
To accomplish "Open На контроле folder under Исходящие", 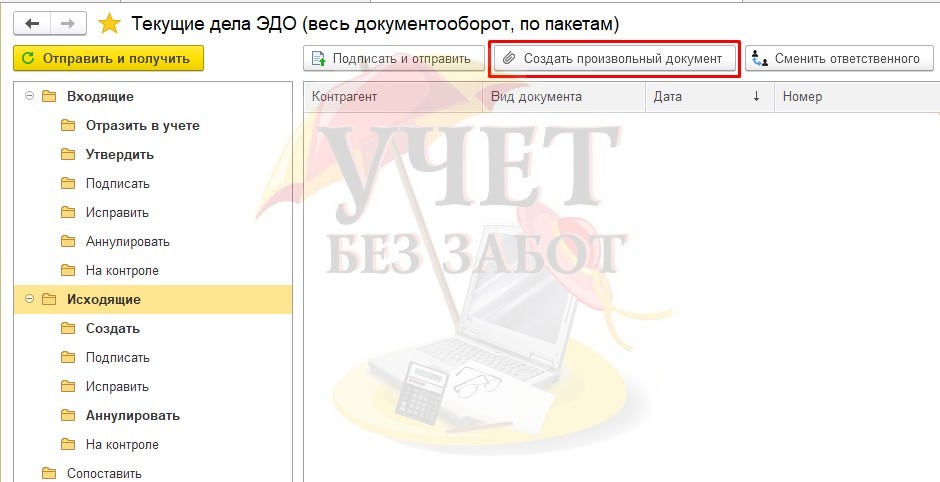I will tap(122, 445).
